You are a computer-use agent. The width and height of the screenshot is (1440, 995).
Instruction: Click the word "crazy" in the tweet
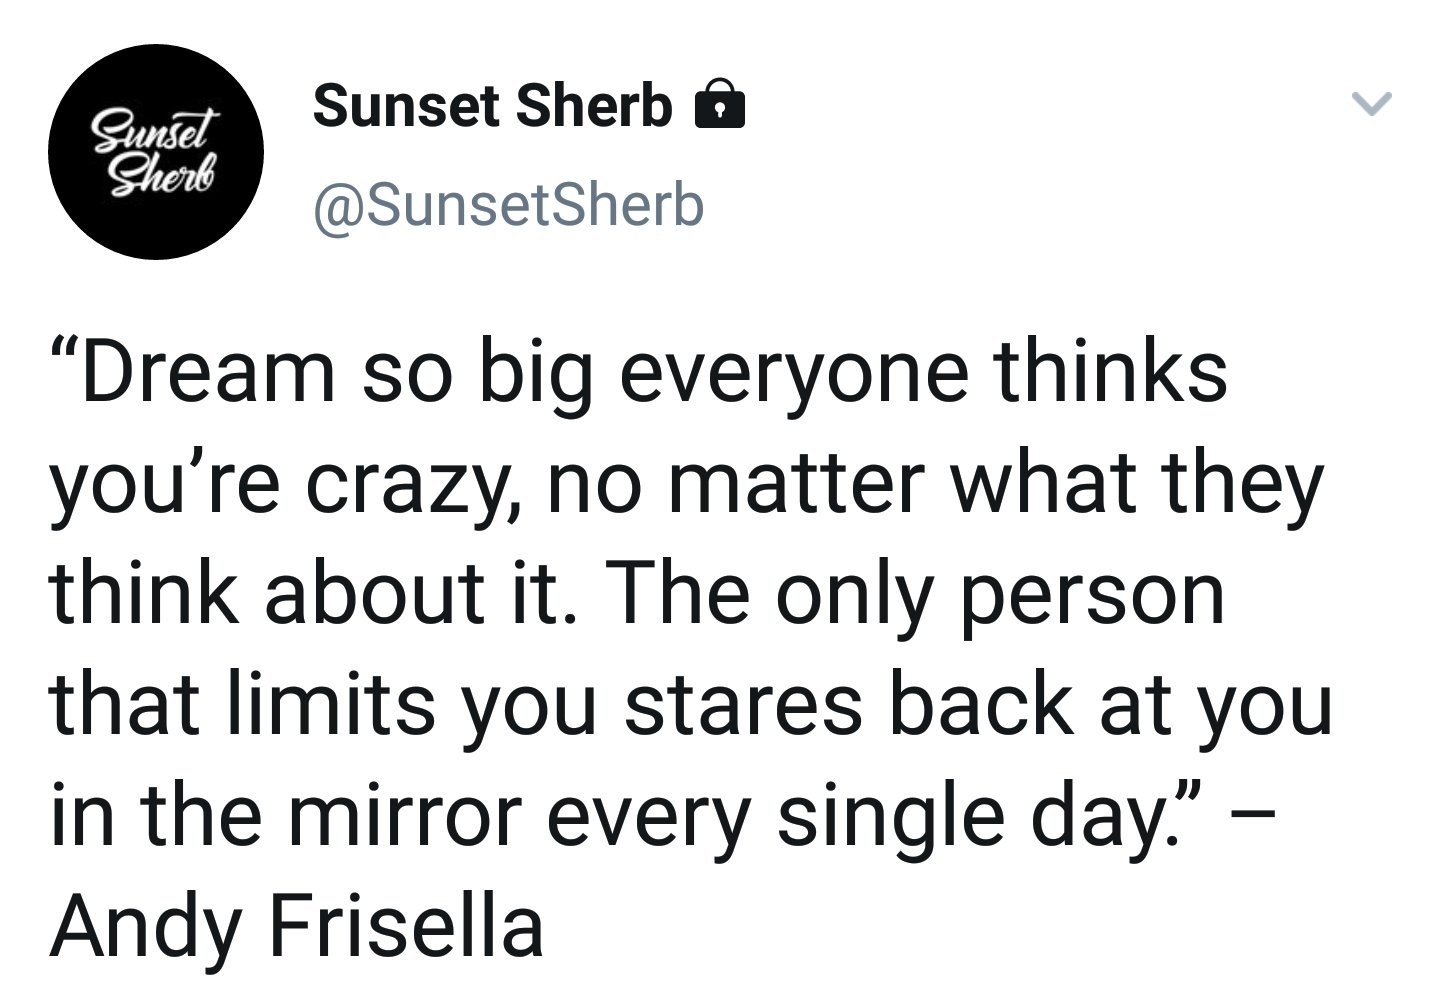tap(410, 487)
